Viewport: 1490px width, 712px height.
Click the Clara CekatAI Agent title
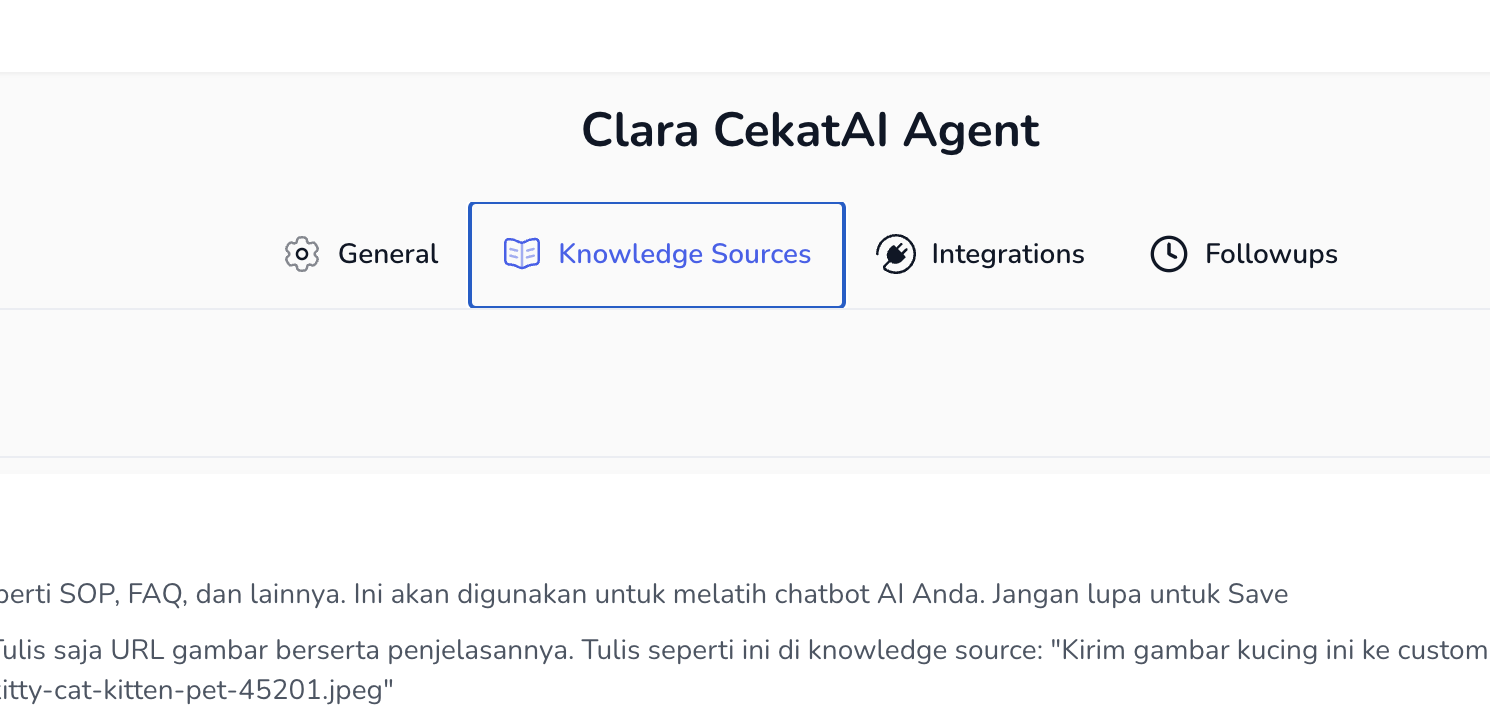coord(810,131)
